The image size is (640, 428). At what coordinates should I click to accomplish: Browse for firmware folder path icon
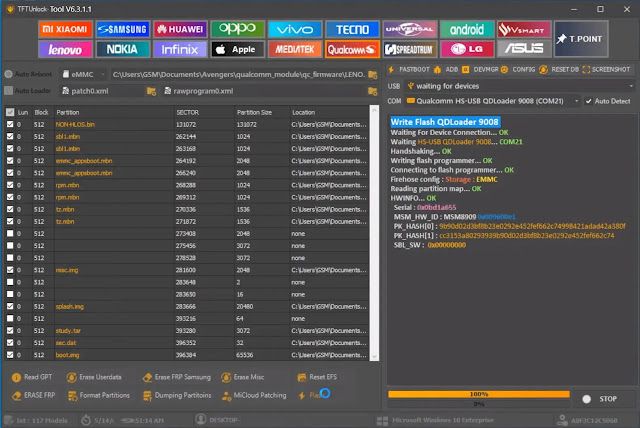tap(372, 75)
